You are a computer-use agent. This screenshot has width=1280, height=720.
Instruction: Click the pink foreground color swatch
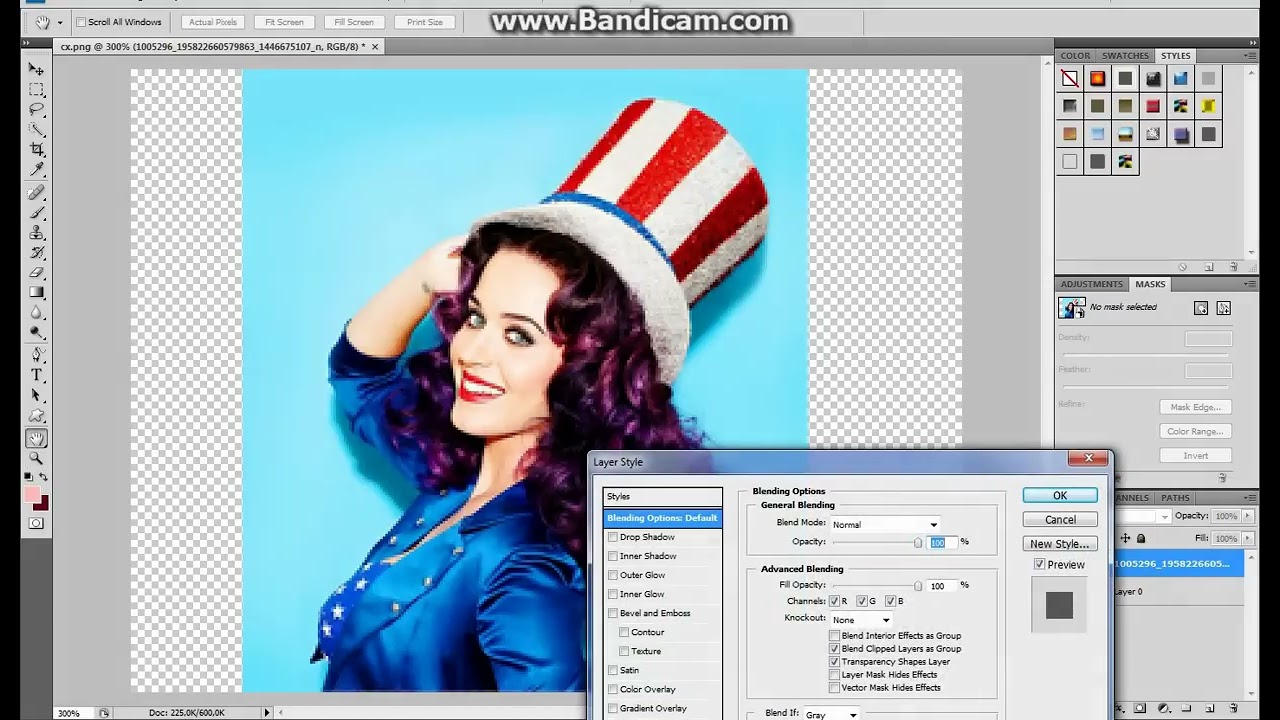click(x=32, y=495)
